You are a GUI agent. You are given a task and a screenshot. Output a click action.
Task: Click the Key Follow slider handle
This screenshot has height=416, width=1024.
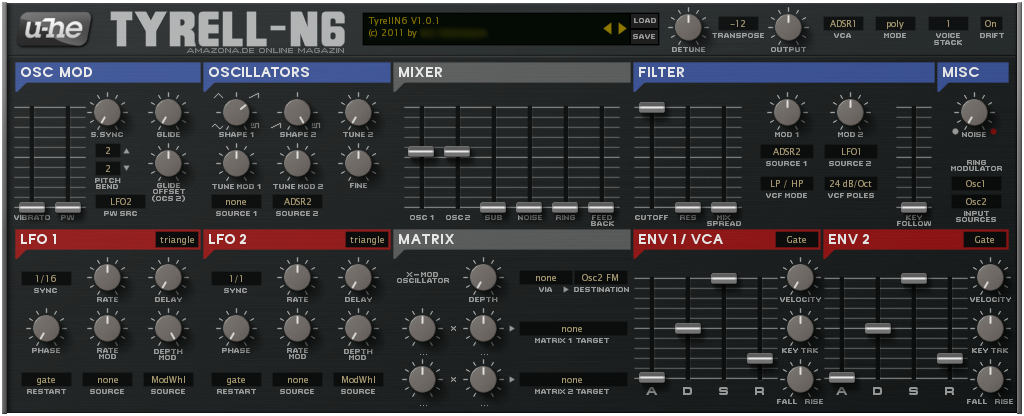(x=914, y=208)
